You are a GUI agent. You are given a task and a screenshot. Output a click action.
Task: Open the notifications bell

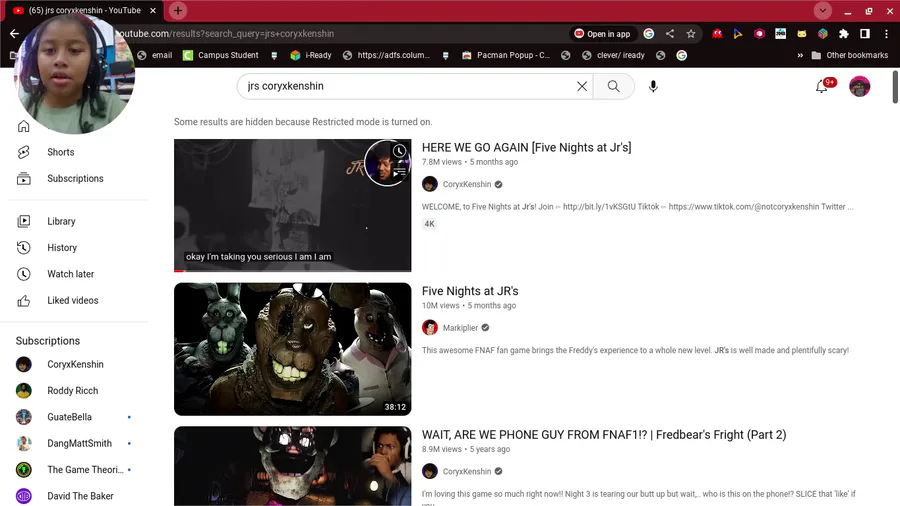[x=822, y=86]
